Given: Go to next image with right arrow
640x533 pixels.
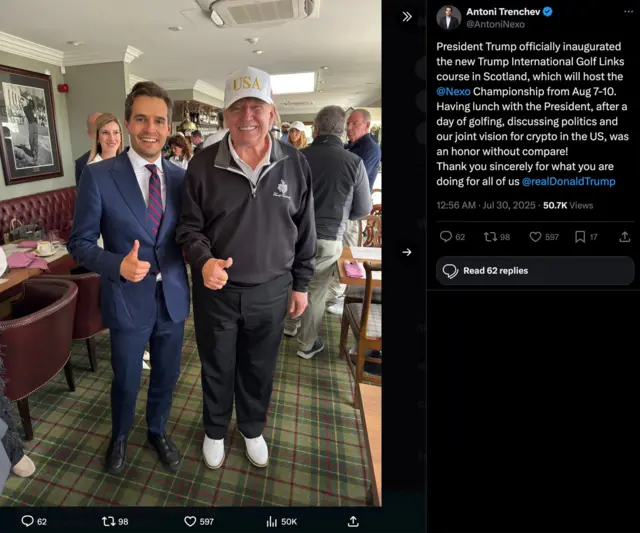Looking at the screenshot, I should [x=407, y=252].
